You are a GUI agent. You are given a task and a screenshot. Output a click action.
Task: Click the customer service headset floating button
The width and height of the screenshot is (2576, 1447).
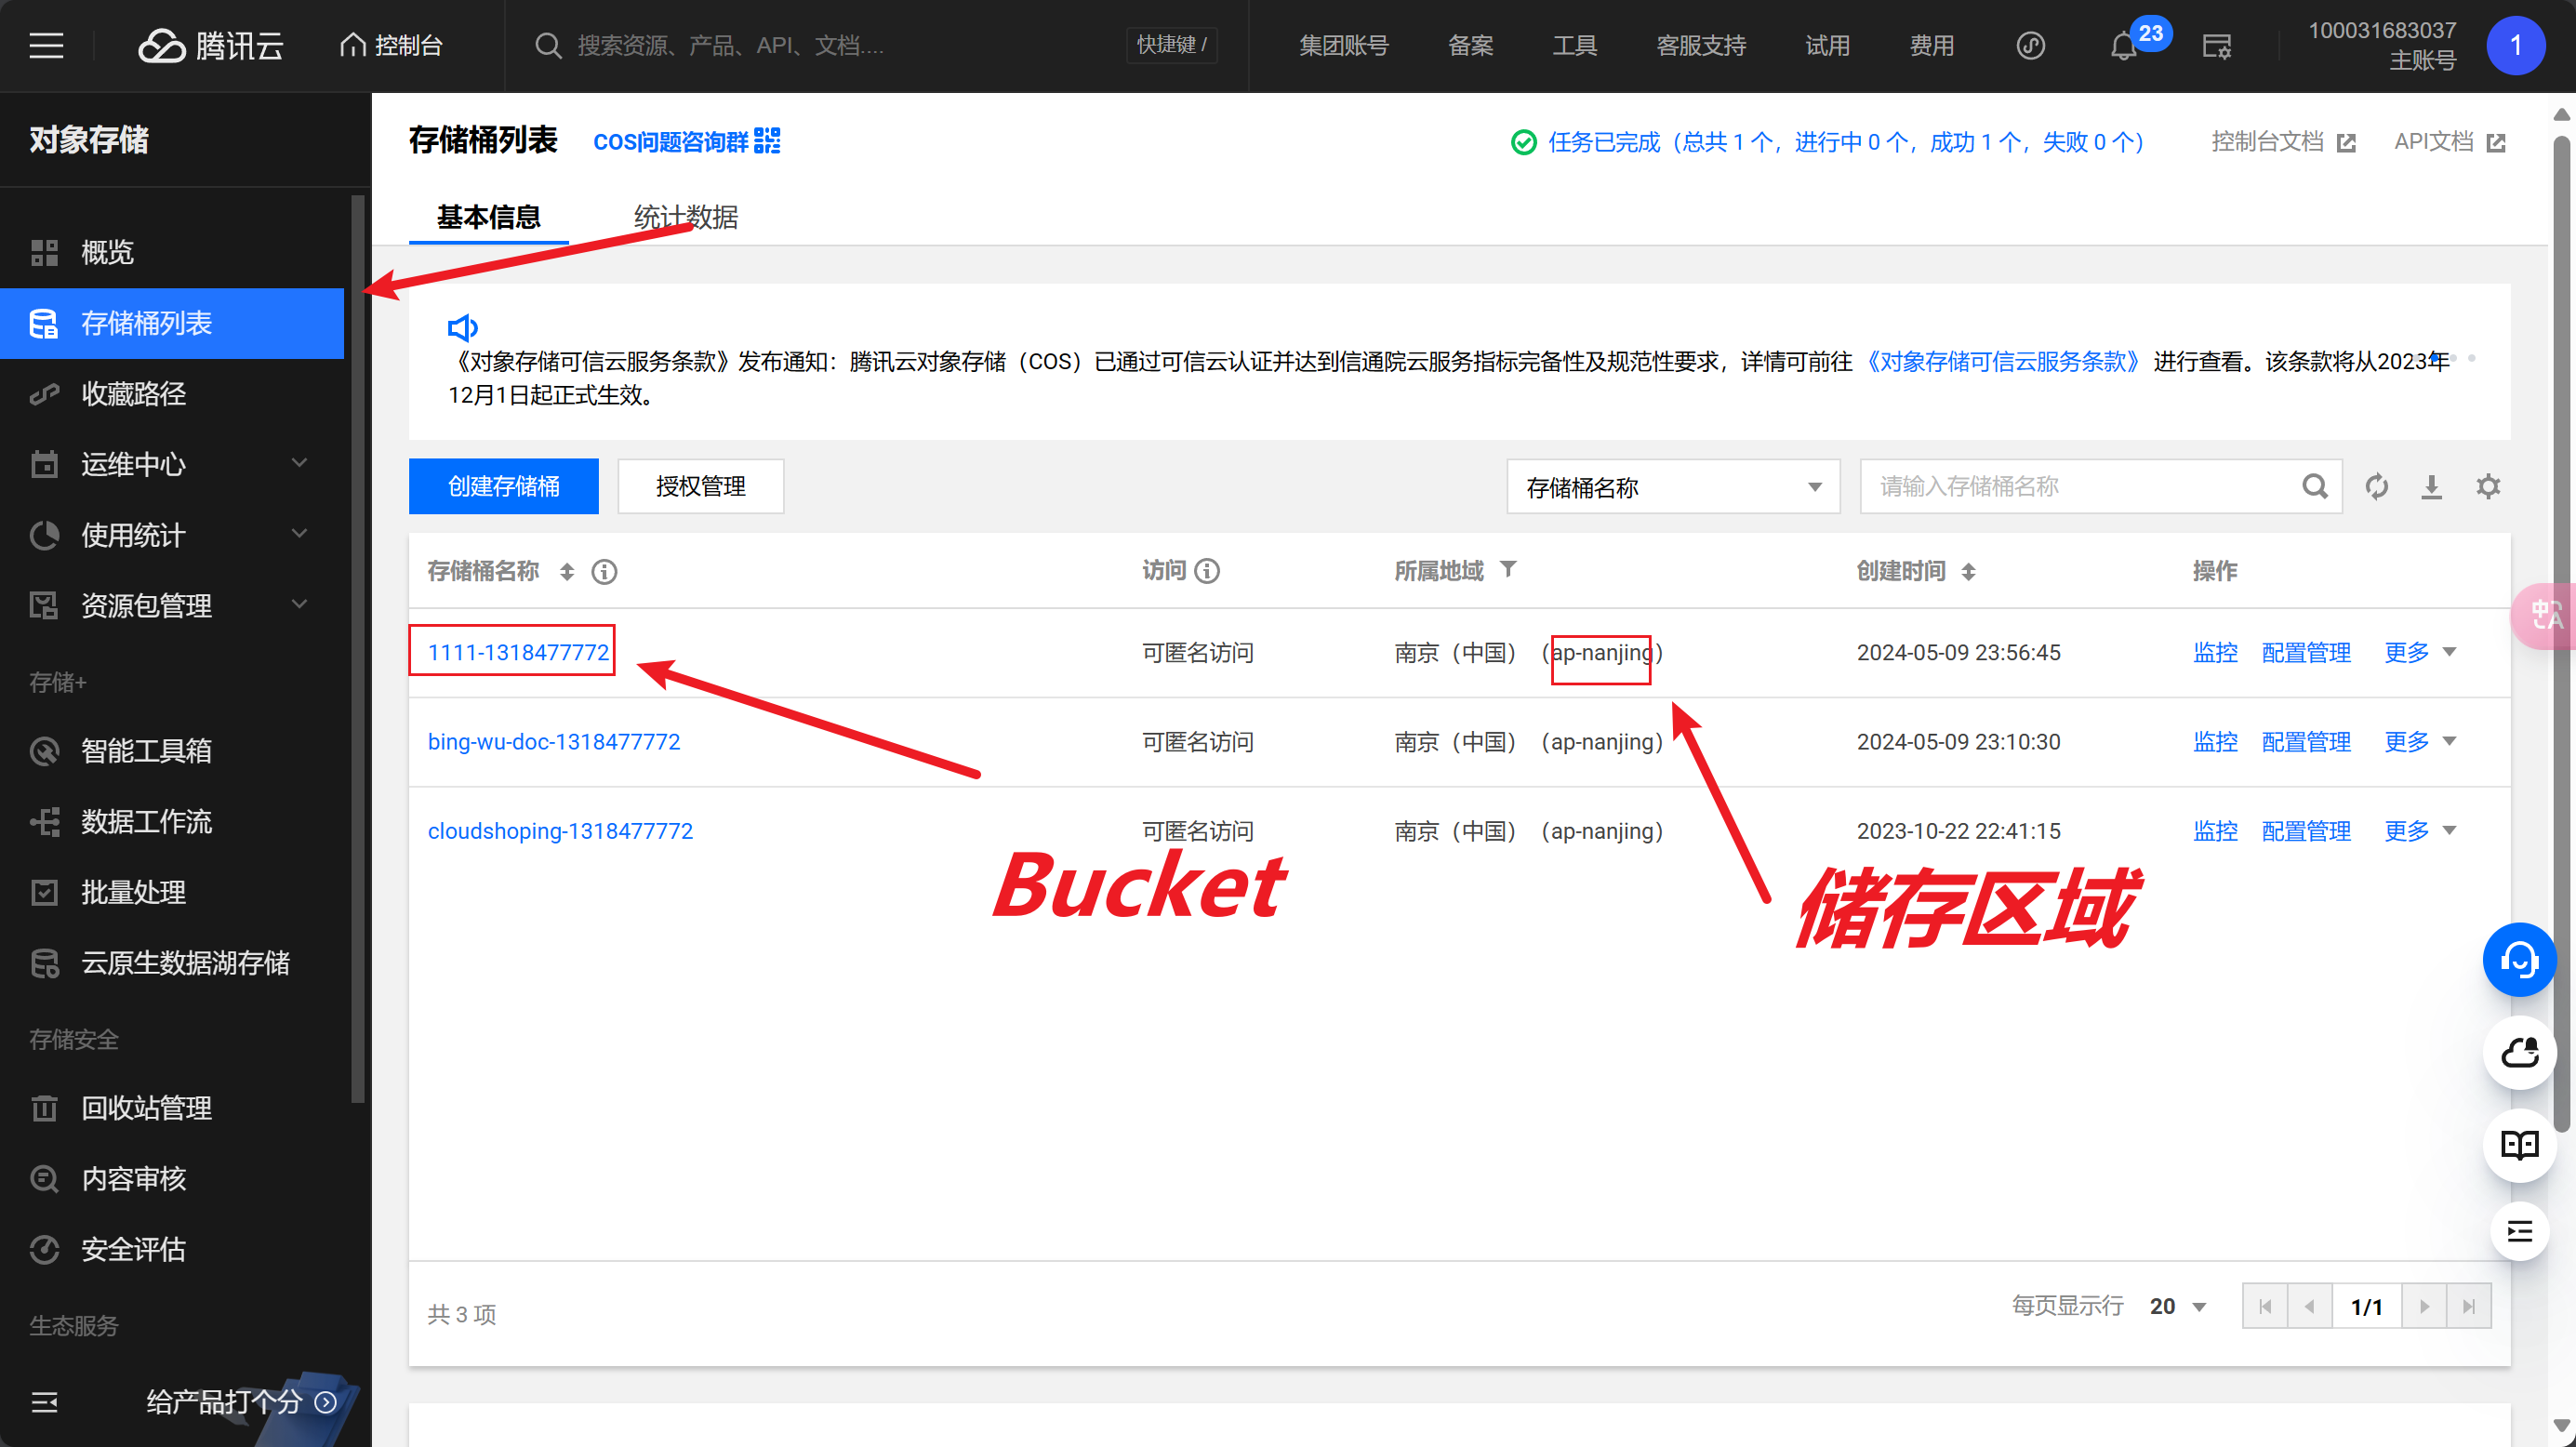coord(2518,960)
